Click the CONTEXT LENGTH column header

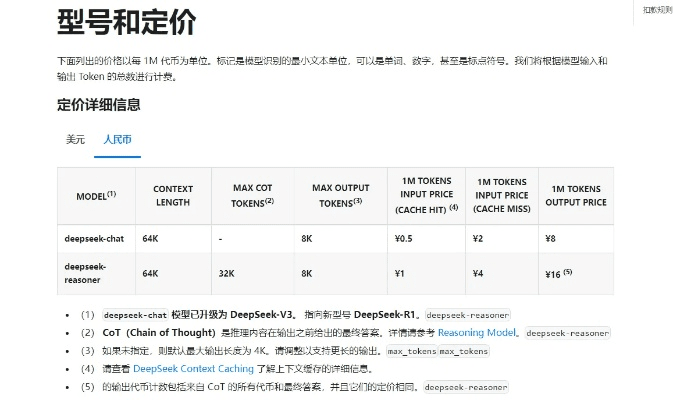[172, 195]
